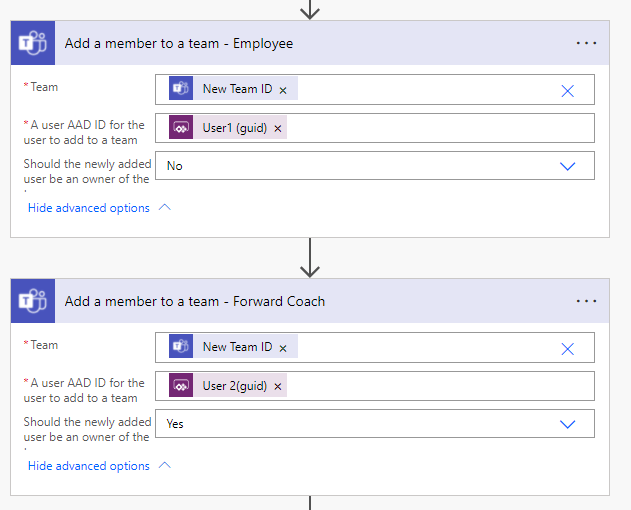Remove New Team ID token in Forward Coach action
Viewport: 631px width, 510px height.
click(283, 348)
